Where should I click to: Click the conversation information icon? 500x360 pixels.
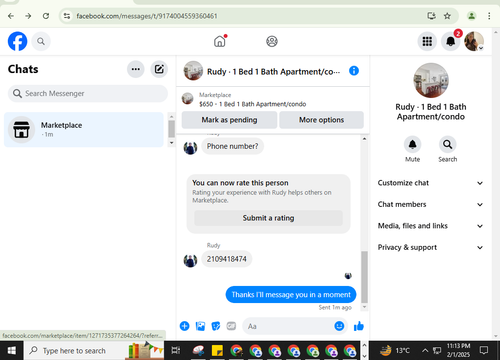(x=354, y=71)
